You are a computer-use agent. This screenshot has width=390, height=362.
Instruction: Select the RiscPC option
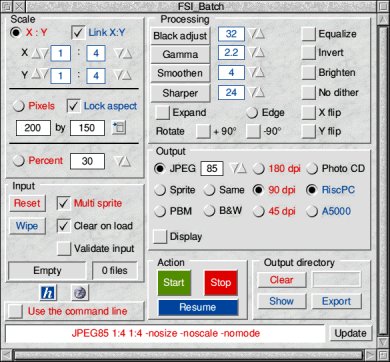pyautogui.click(x=312, y=190)
